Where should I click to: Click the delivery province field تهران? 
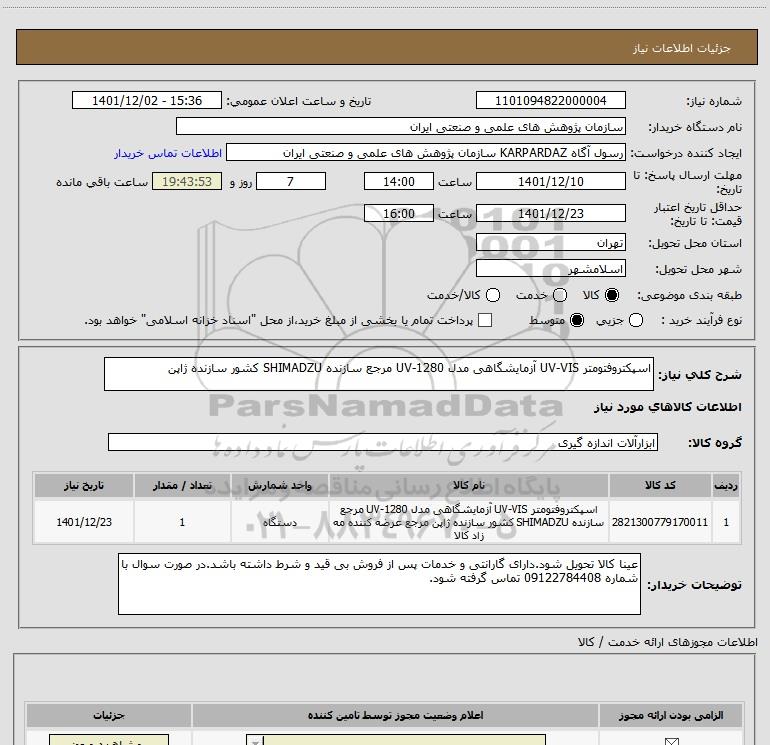[x=550, y=243]
